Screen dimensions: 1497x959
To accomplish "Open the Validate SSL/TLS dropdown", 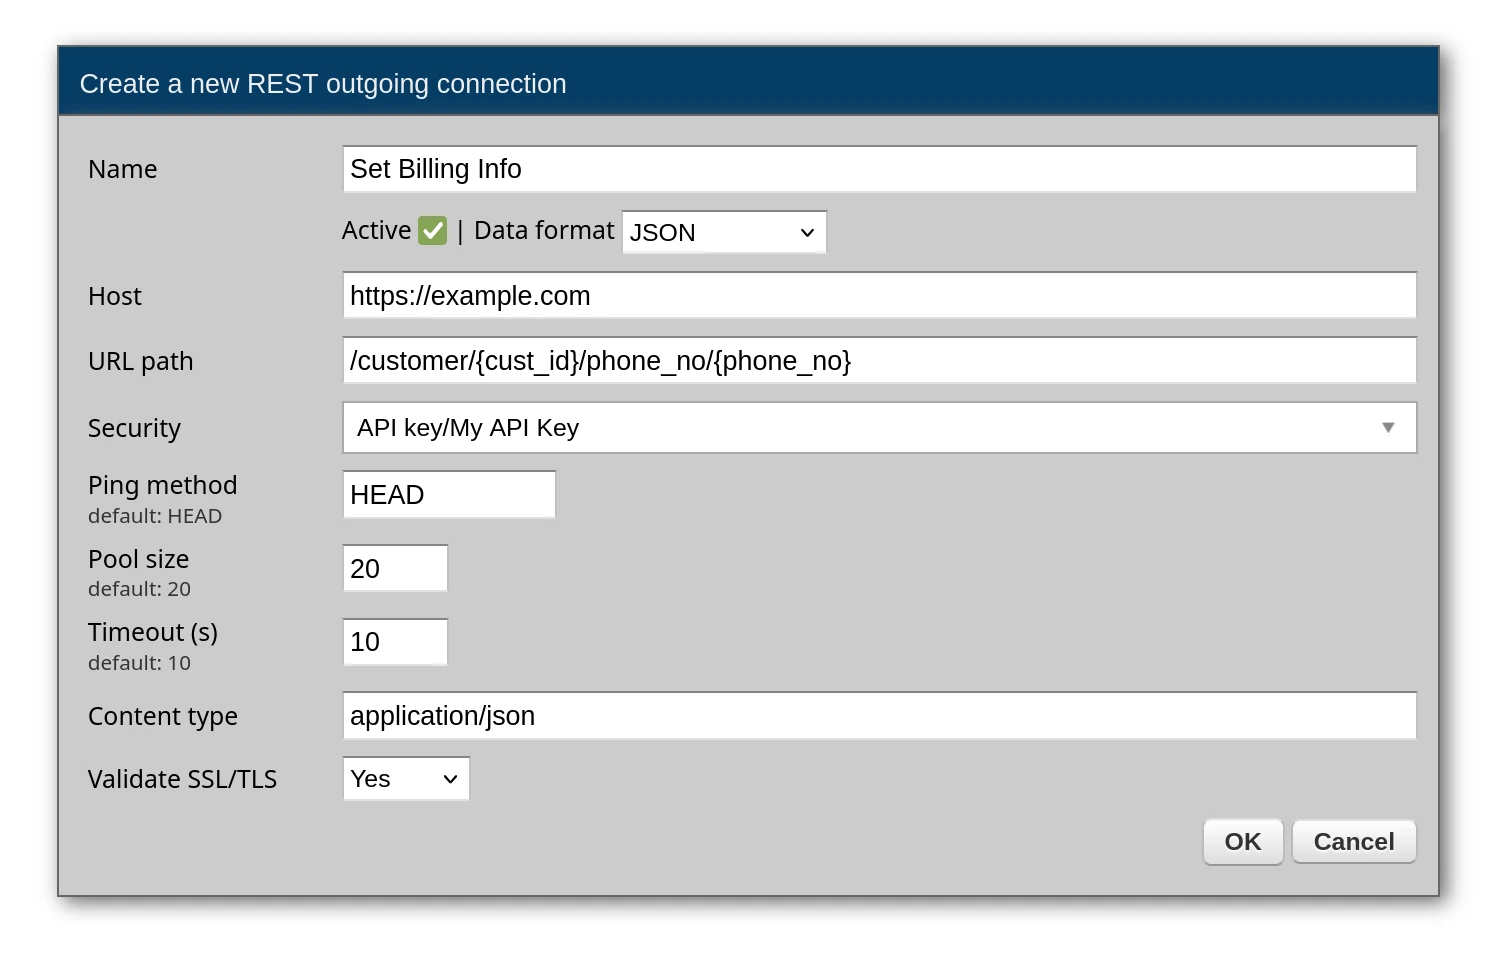I will click(x=405, y=779).
